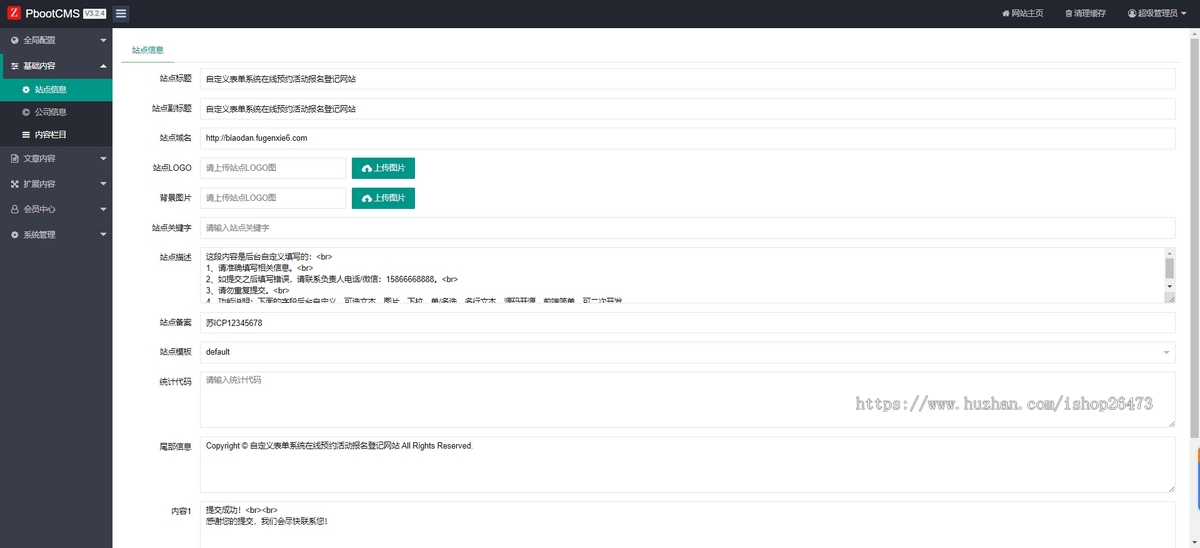Click the red PbootCMS Z logo
This screenshot has height=548, width=1200.
click(15, 13)
